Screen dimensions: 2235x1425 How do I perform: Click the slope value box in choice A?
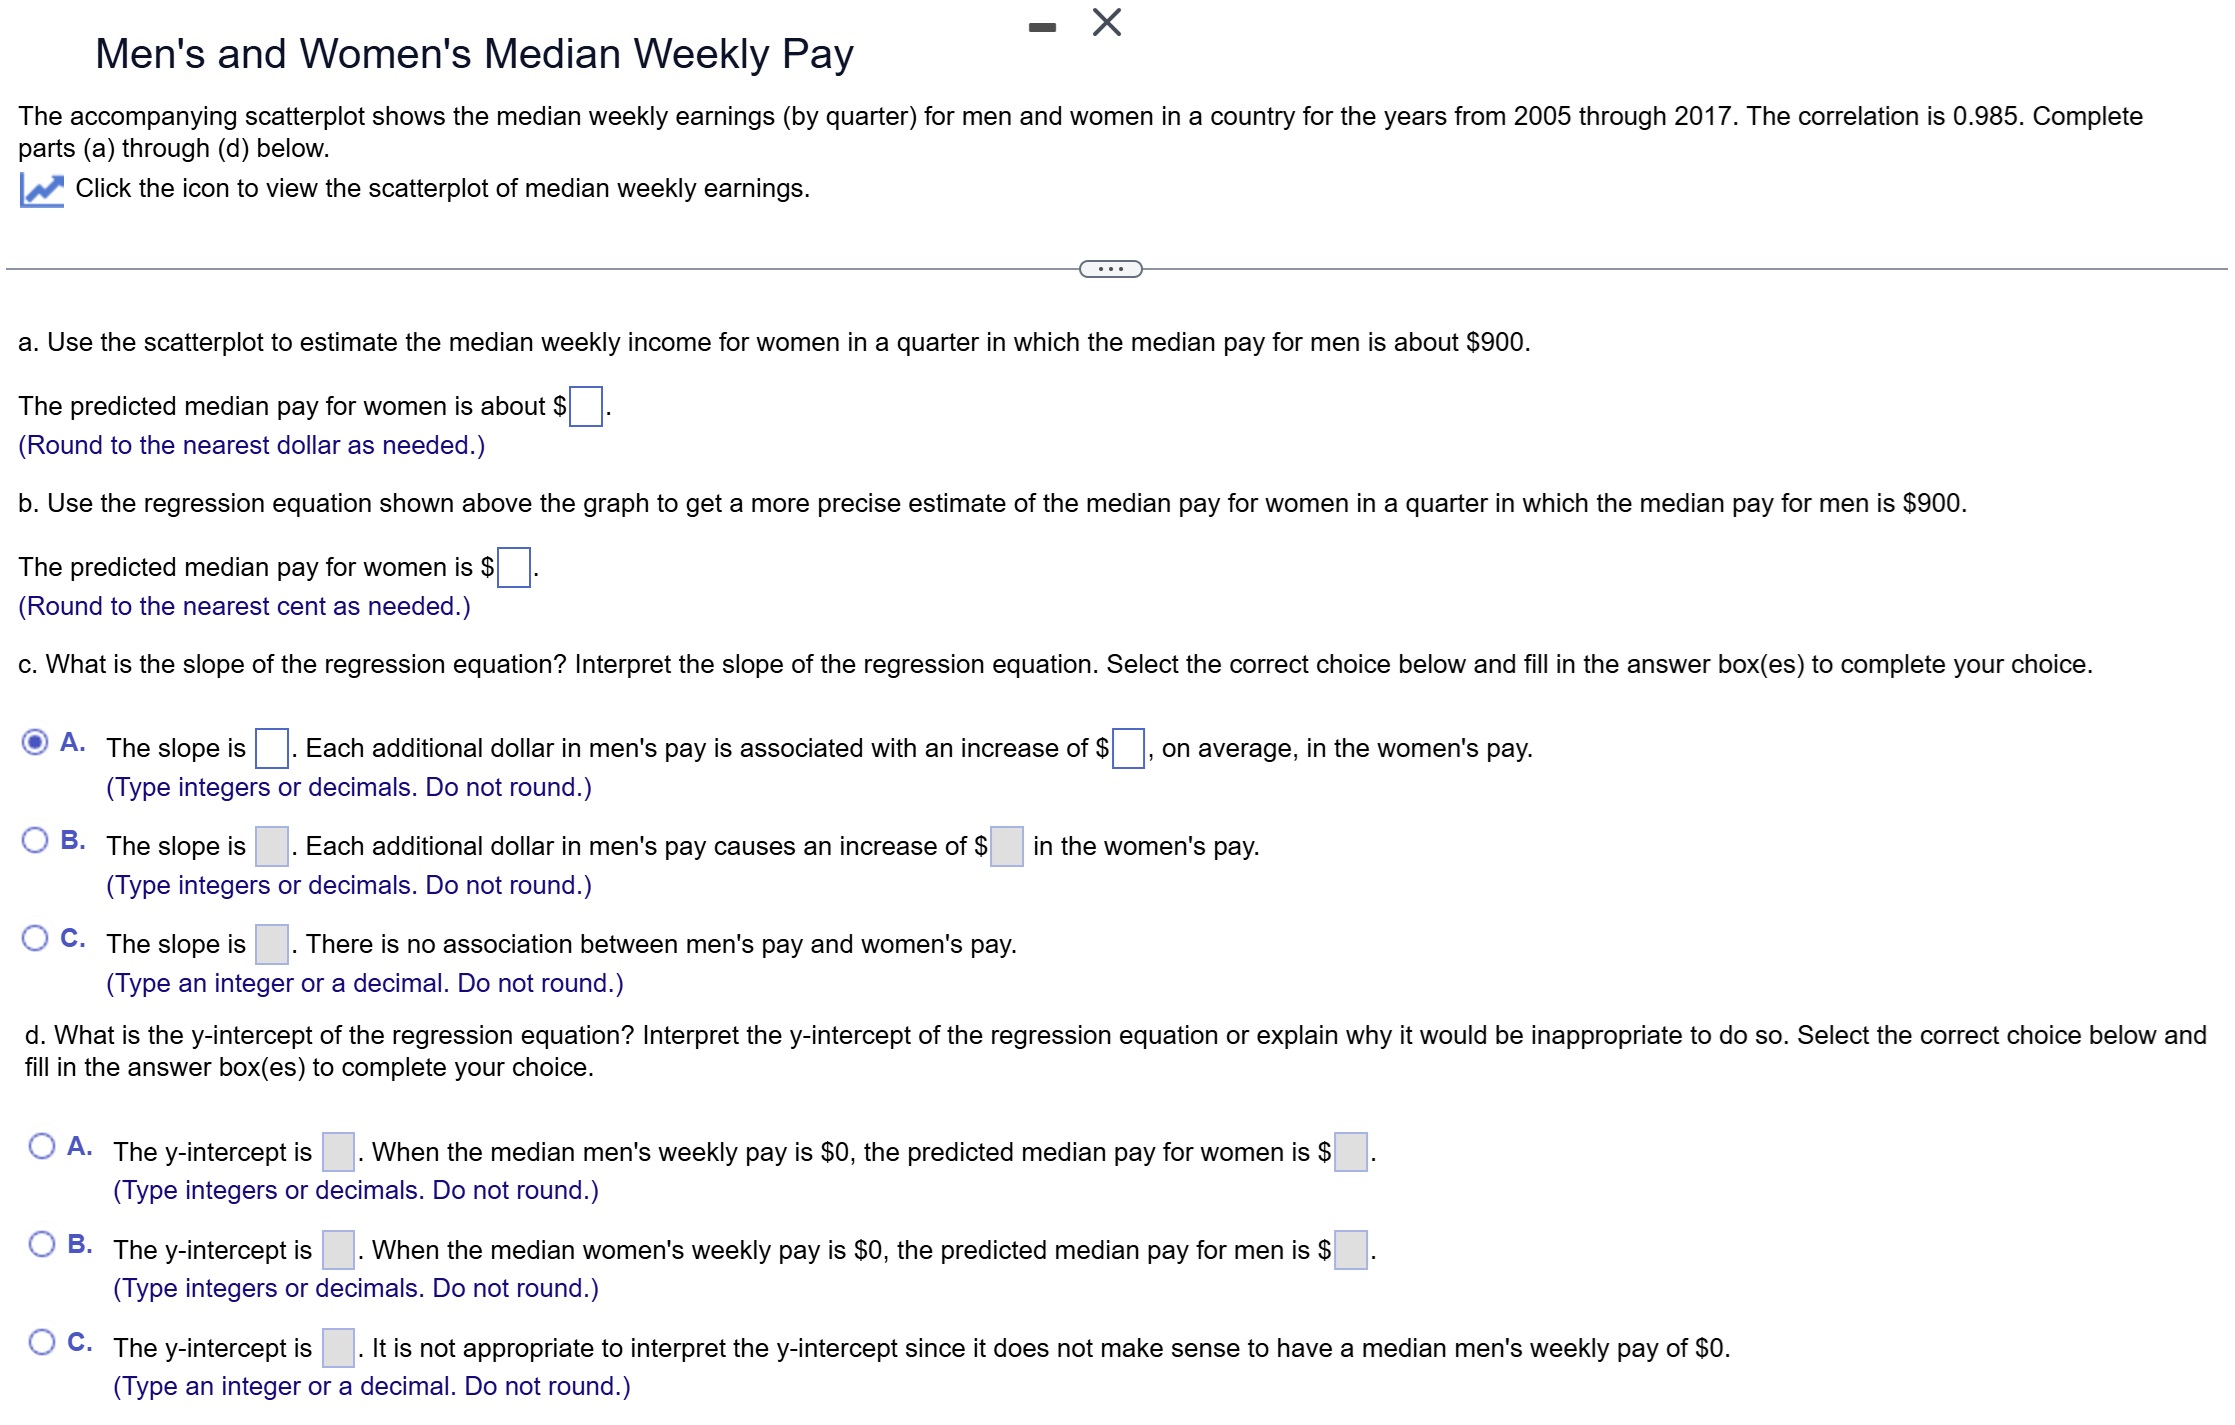click(270, 746)
